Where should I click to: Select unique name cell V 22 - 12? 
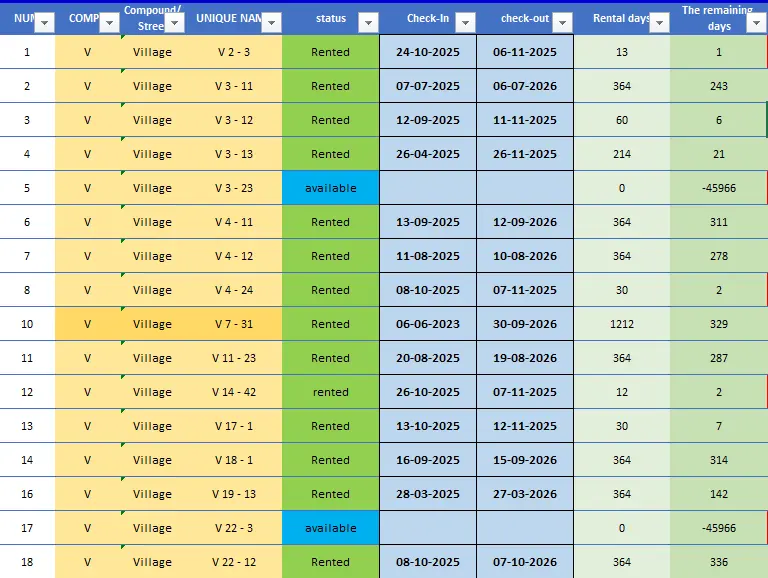234,562
